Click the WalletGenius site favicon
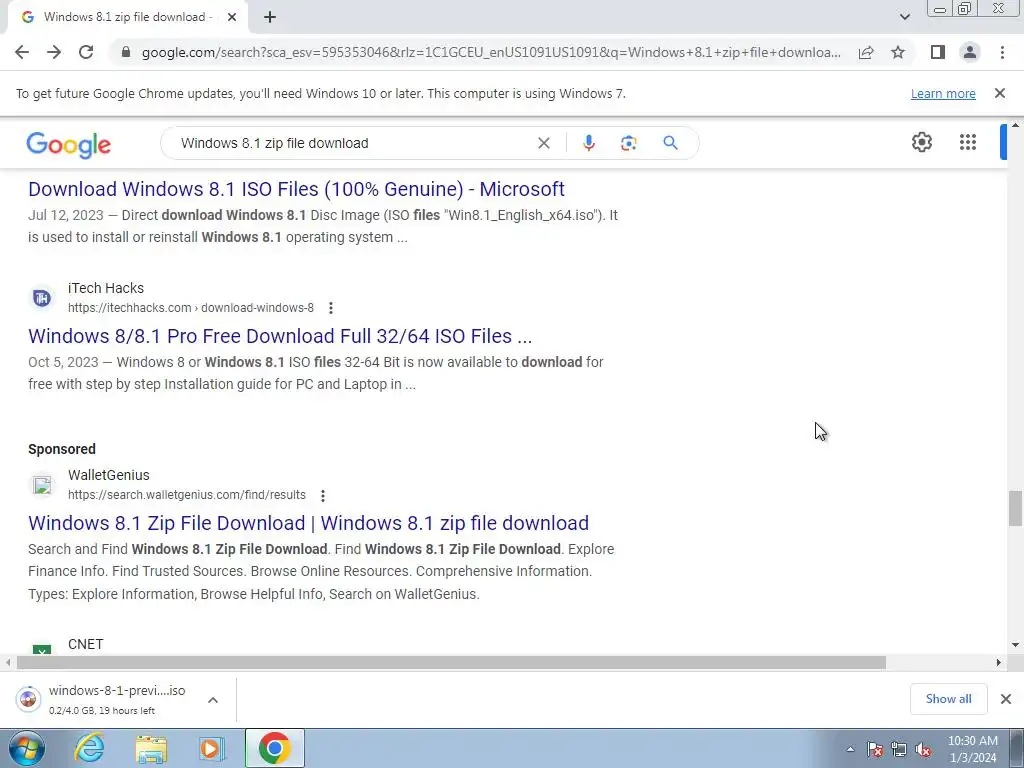1024x768 pixels. point(42,485)
